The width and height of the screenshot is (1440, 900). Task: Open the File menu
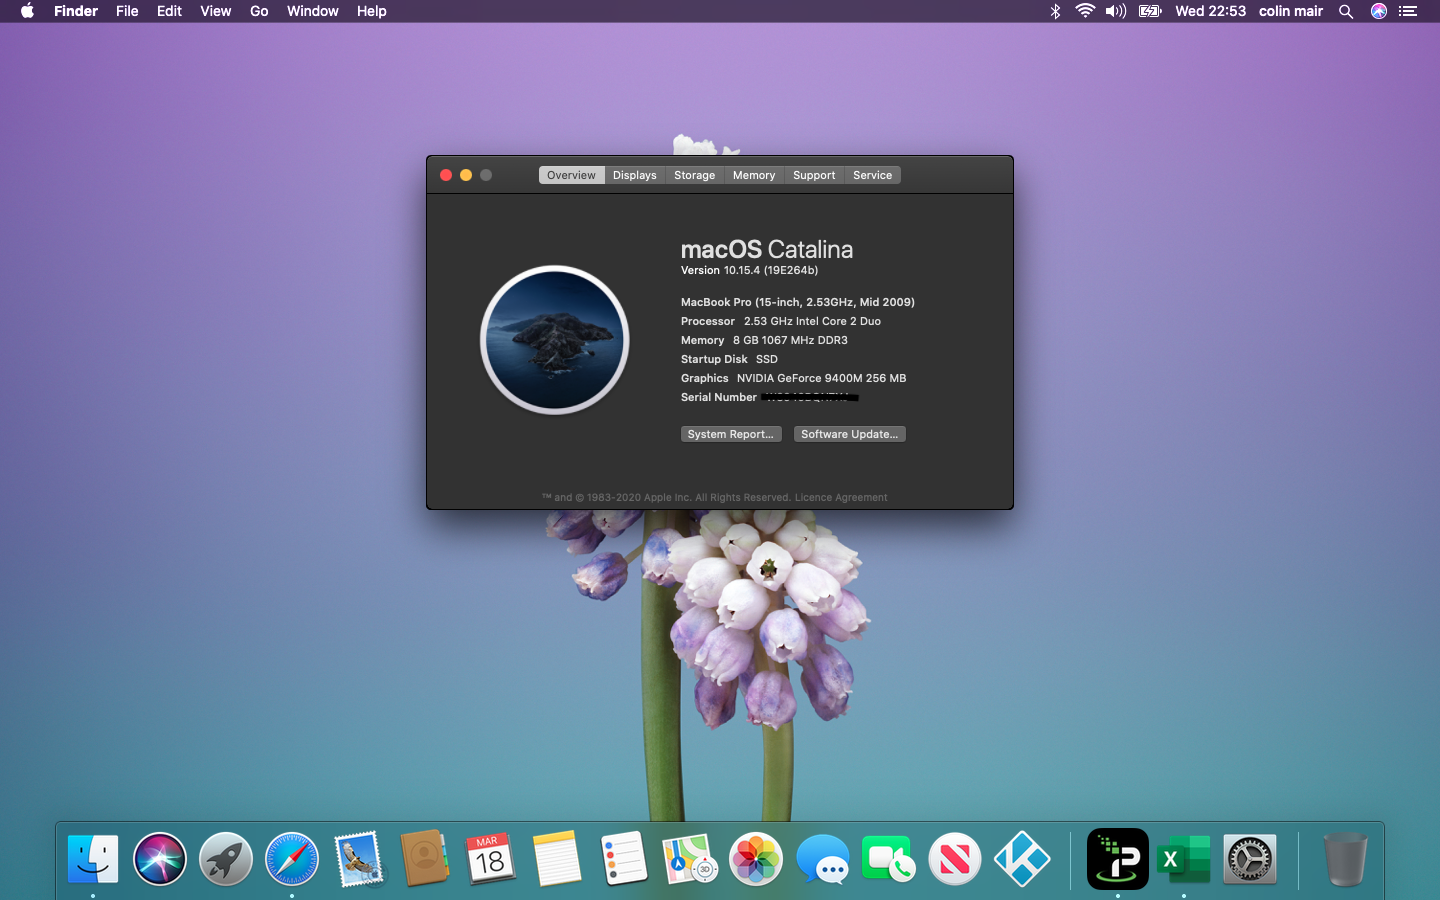coord(127,11)
